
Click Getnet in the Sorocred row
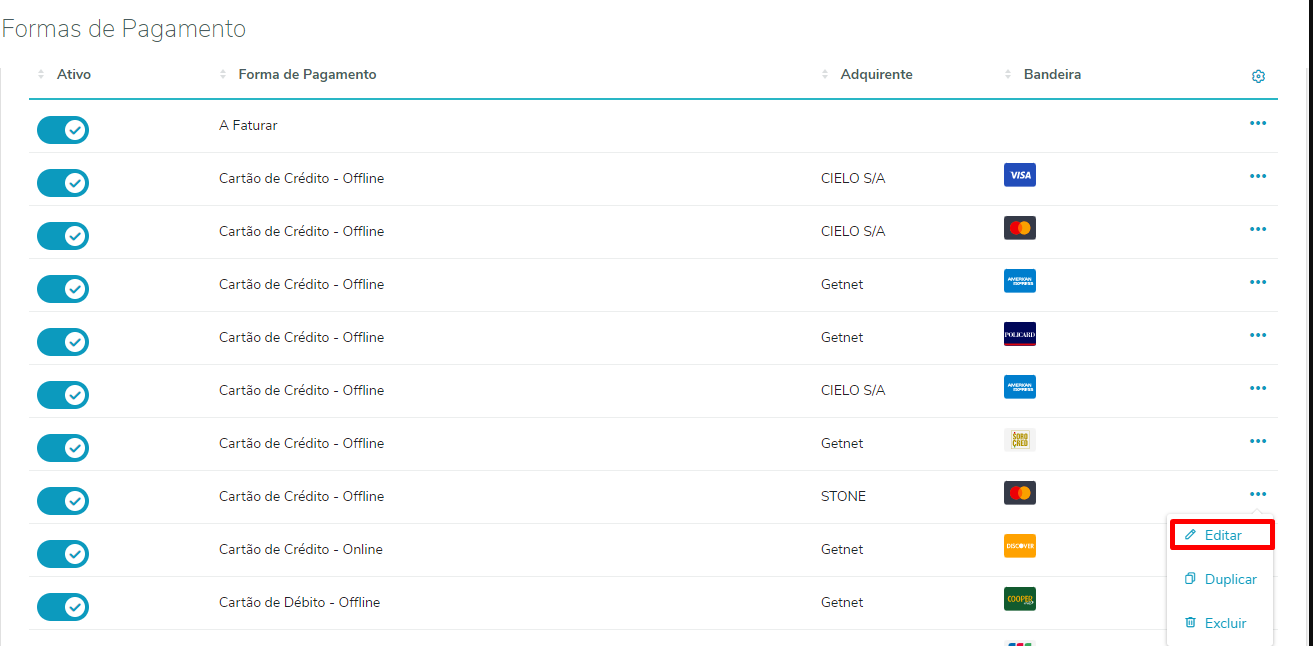[842, 443]
